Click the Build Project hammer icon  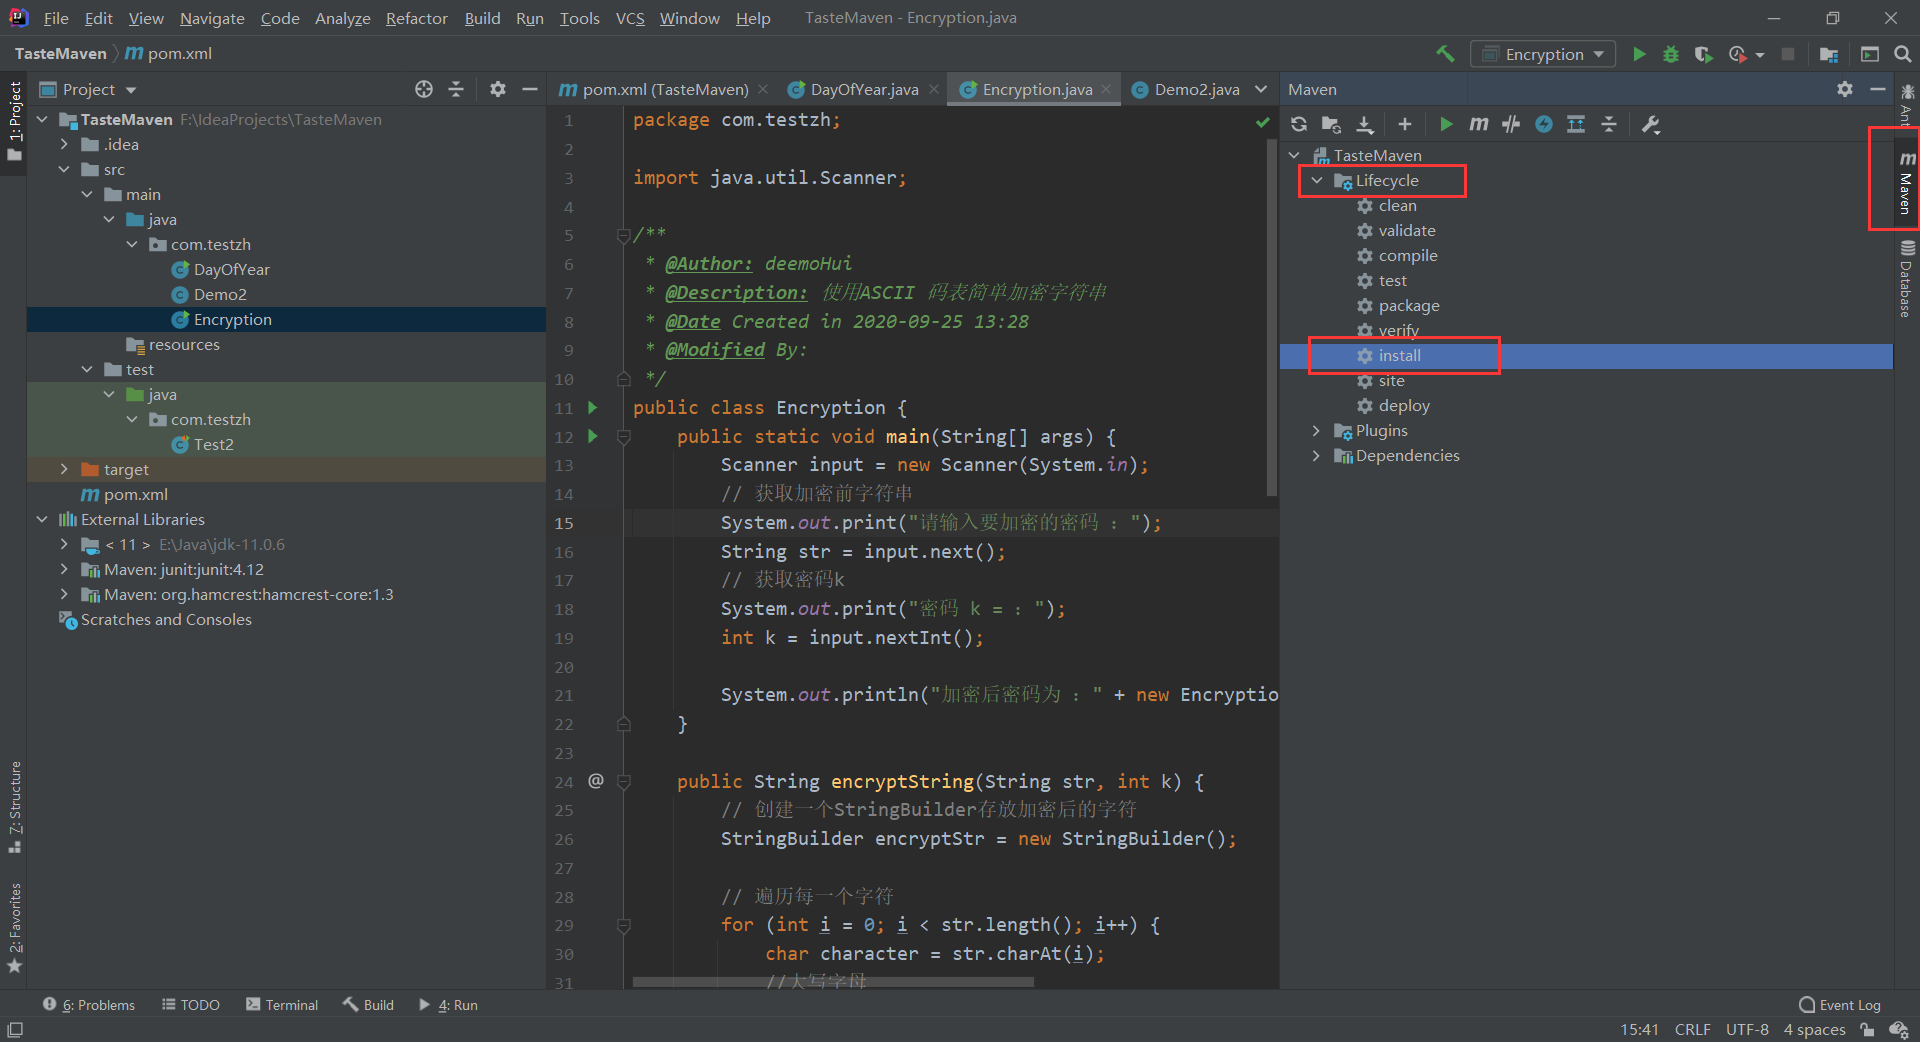point(1445,54)
